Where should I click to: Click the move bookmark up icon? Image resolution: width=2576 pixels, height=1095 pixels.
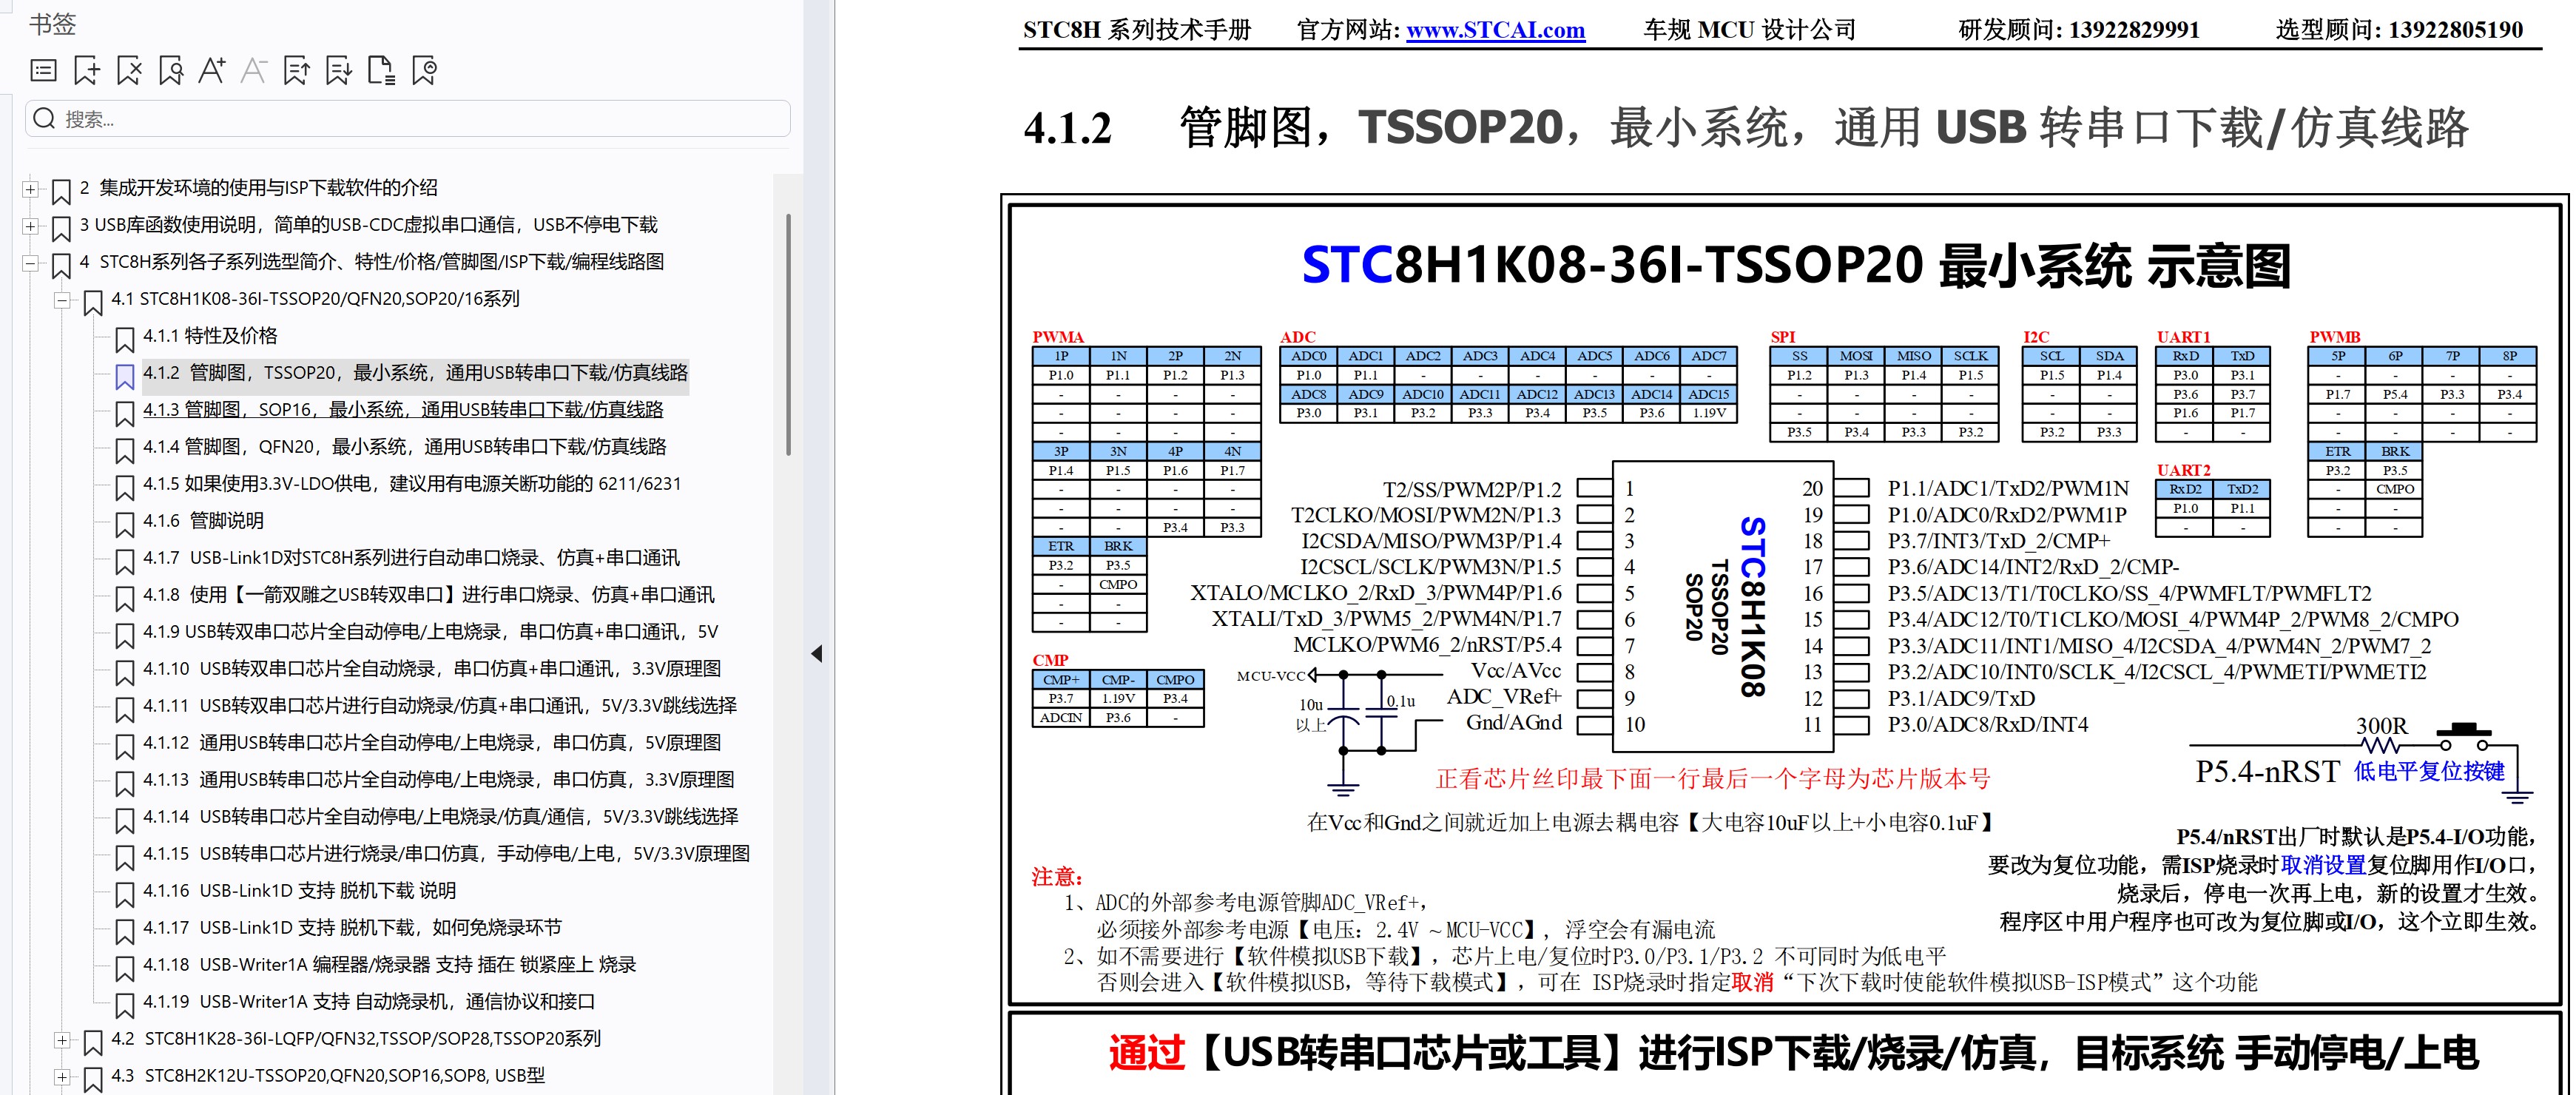296,71
